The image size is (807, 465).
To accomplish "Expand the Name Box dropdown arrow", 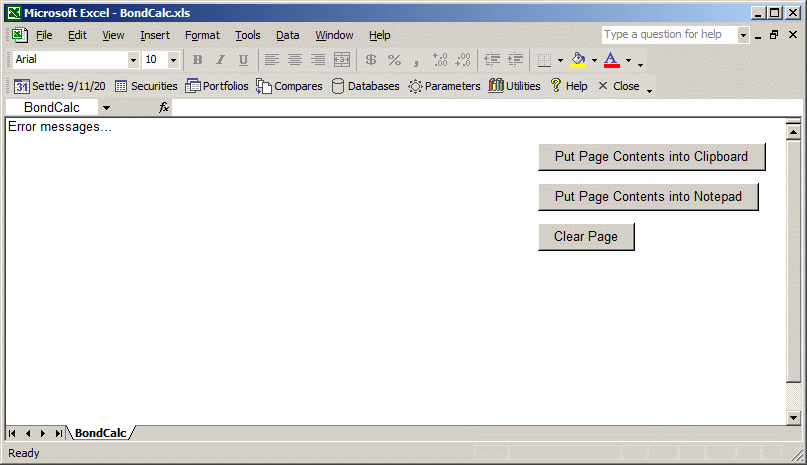I will (x=105, y=107).
